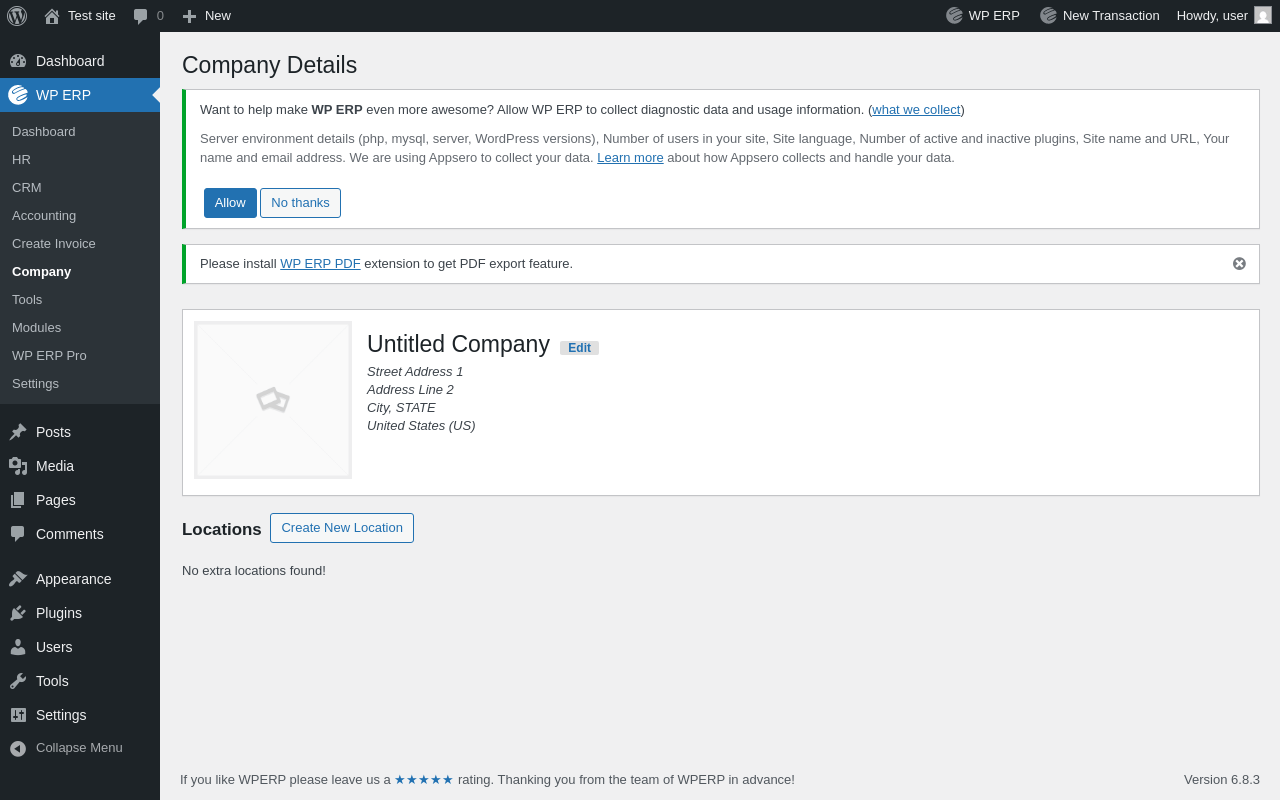Image resolution: width=1280 pixels, height=800 pixels.
Task: Open the Test site home icon
Action: pos(52,16)
